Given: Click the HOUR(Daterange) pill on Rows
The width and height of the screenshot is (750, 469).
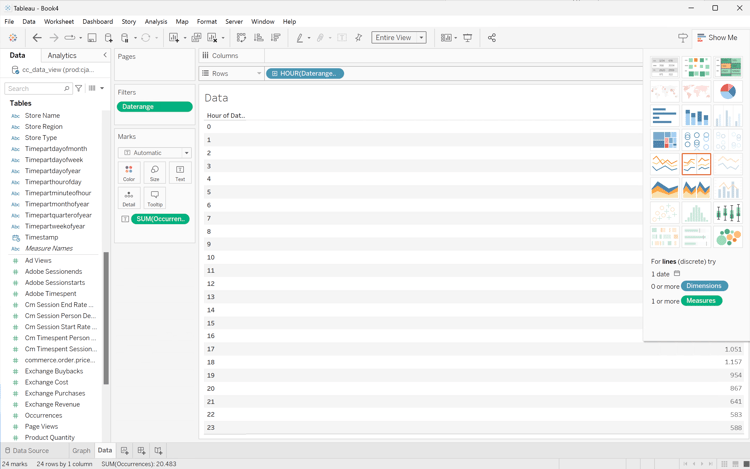Looking at the screenshot, I should coord(305,73).
